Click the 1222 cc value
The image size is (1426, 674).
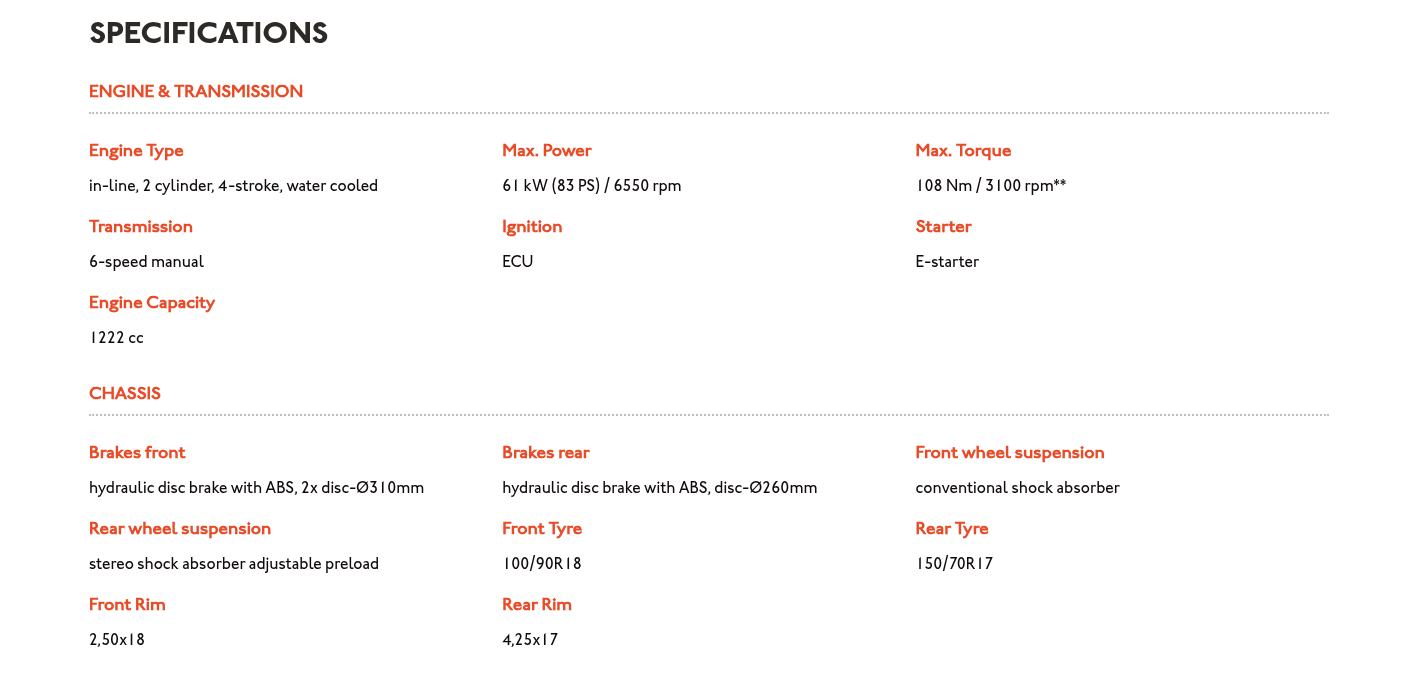[116, 338]
